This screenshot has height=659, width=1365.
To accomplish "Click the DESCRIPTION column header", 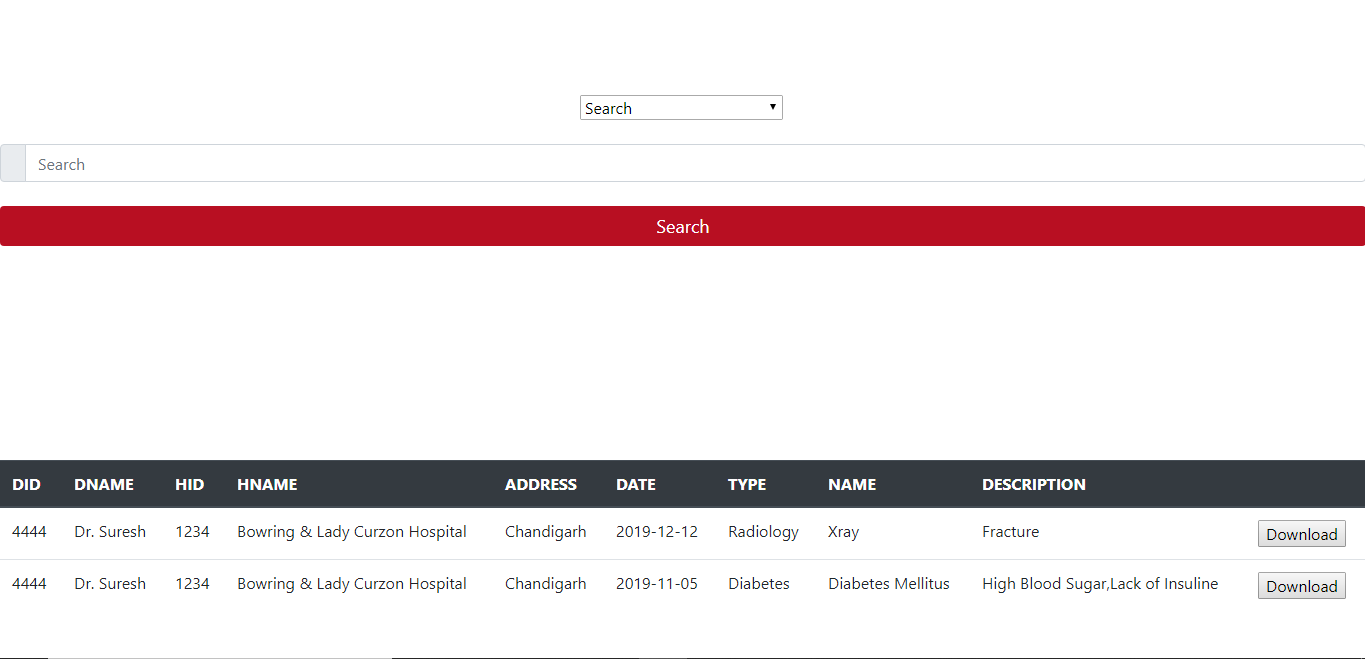I will (x=1034, y=484).
